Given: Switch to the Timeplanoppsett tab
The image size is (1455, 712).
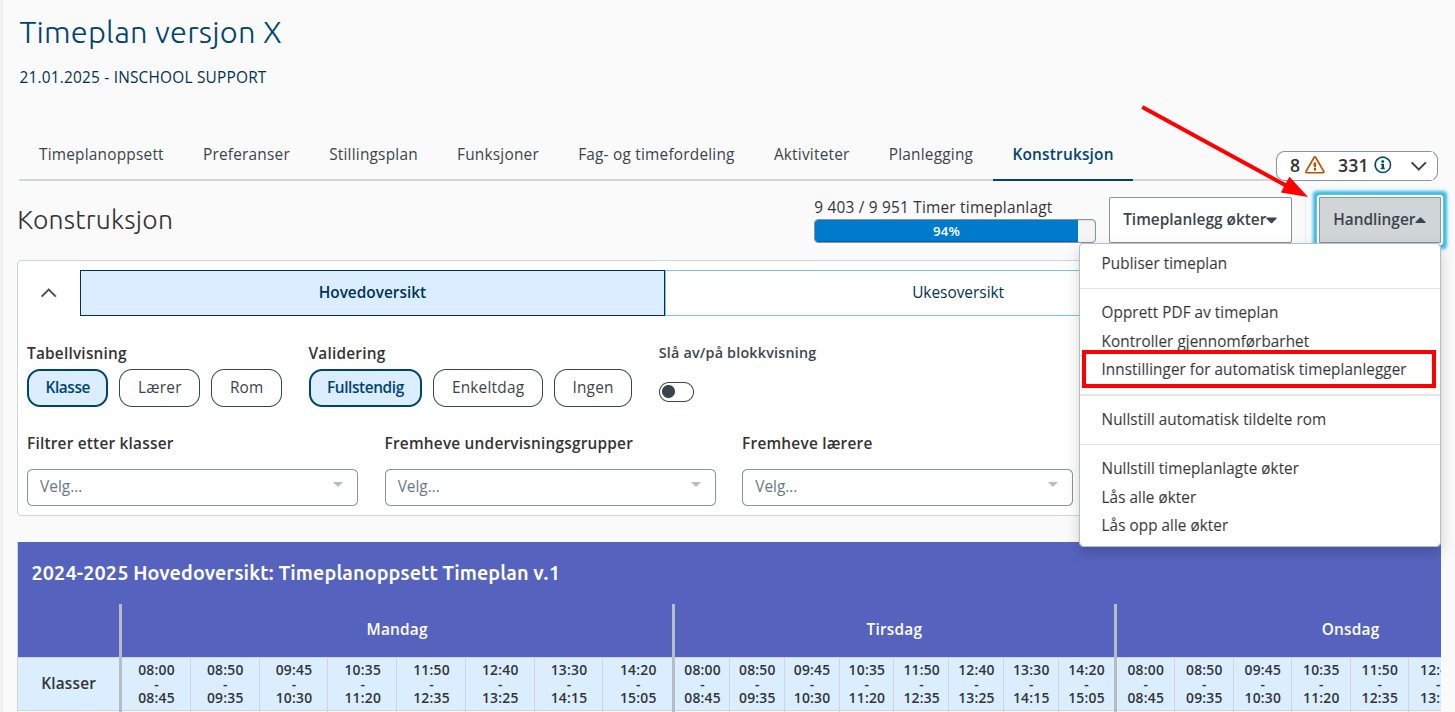Looking at the screenshot, I should click(101, 154).
